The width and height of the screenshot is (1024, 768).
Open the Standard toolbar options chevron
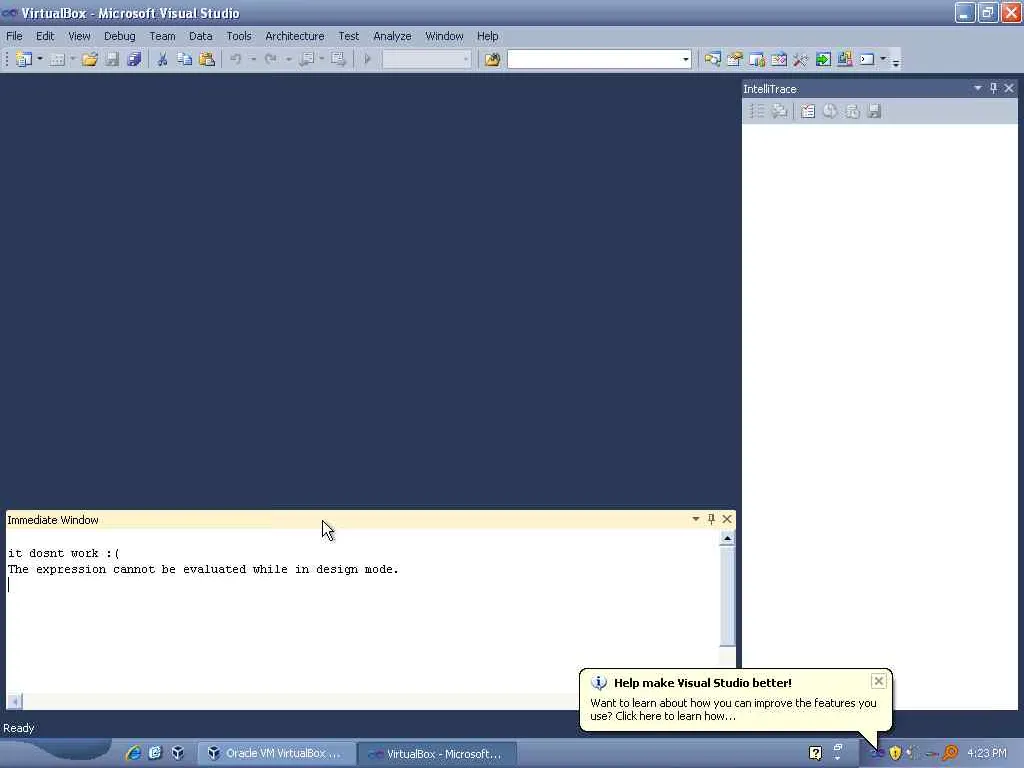(x=896, y=62)
